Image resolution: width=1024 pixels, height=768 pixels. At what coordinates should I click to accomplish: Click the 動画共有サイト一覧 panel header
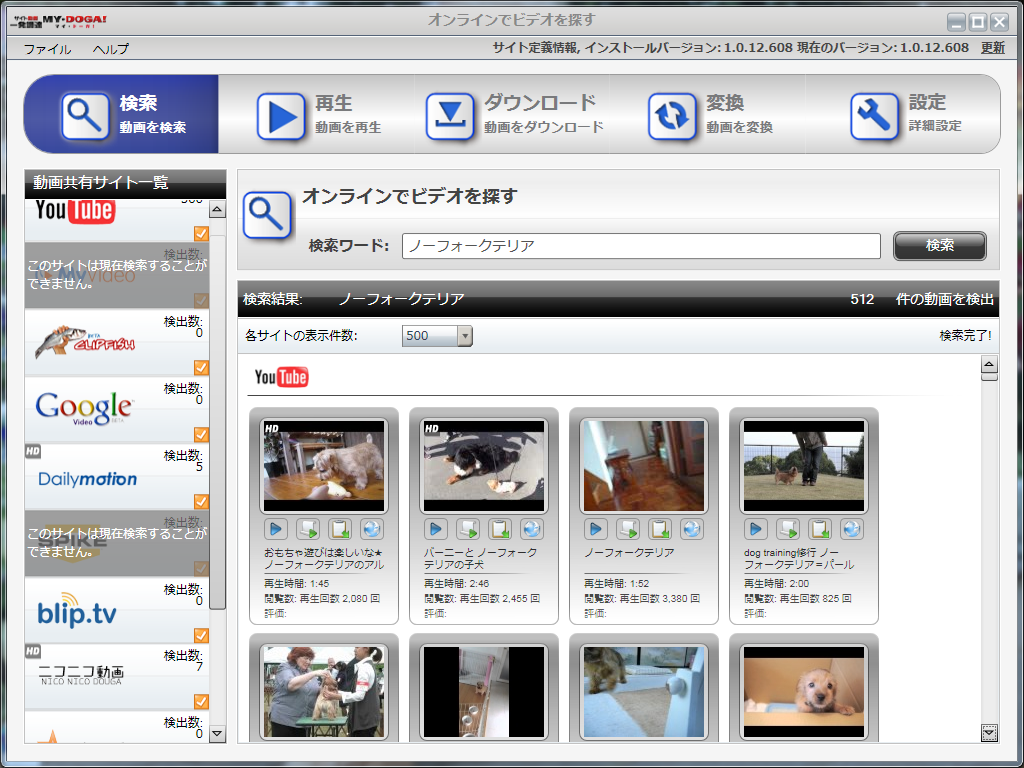[125, 182]
